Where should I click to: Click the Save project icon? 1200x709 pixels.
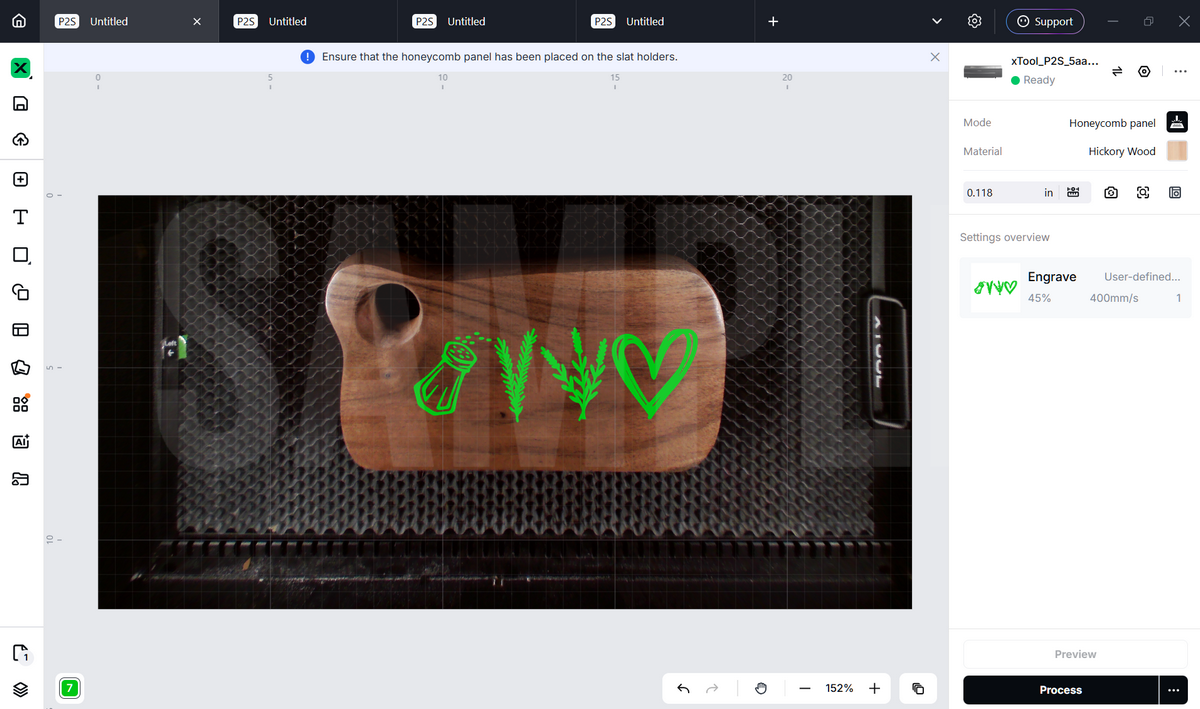(20, 104)
